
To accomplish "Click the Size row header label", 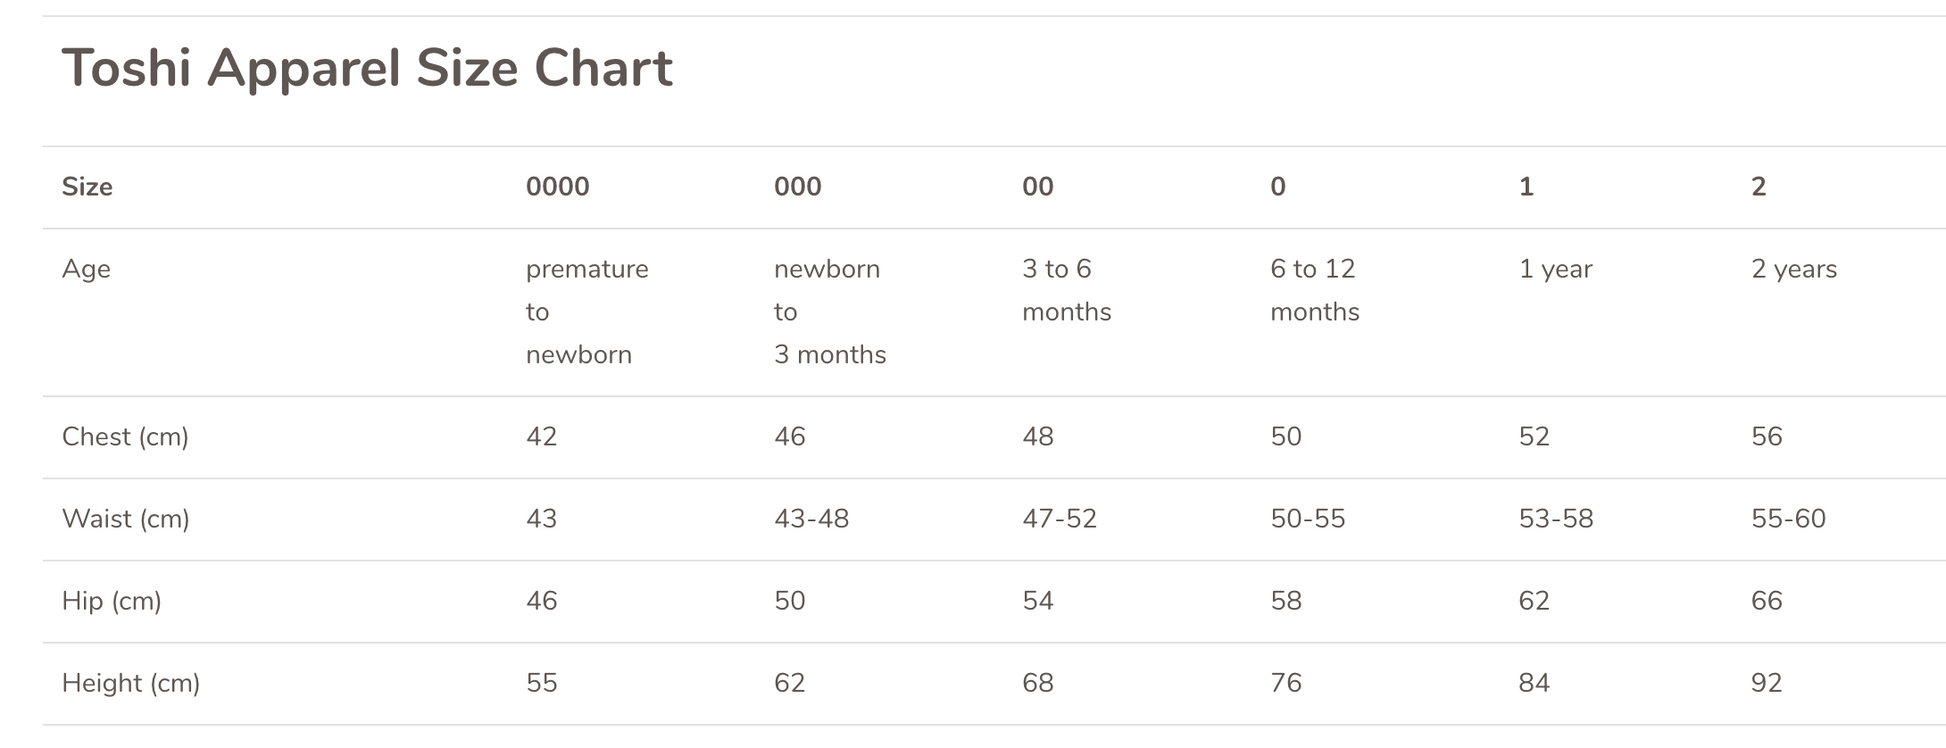I will [87, 187].
